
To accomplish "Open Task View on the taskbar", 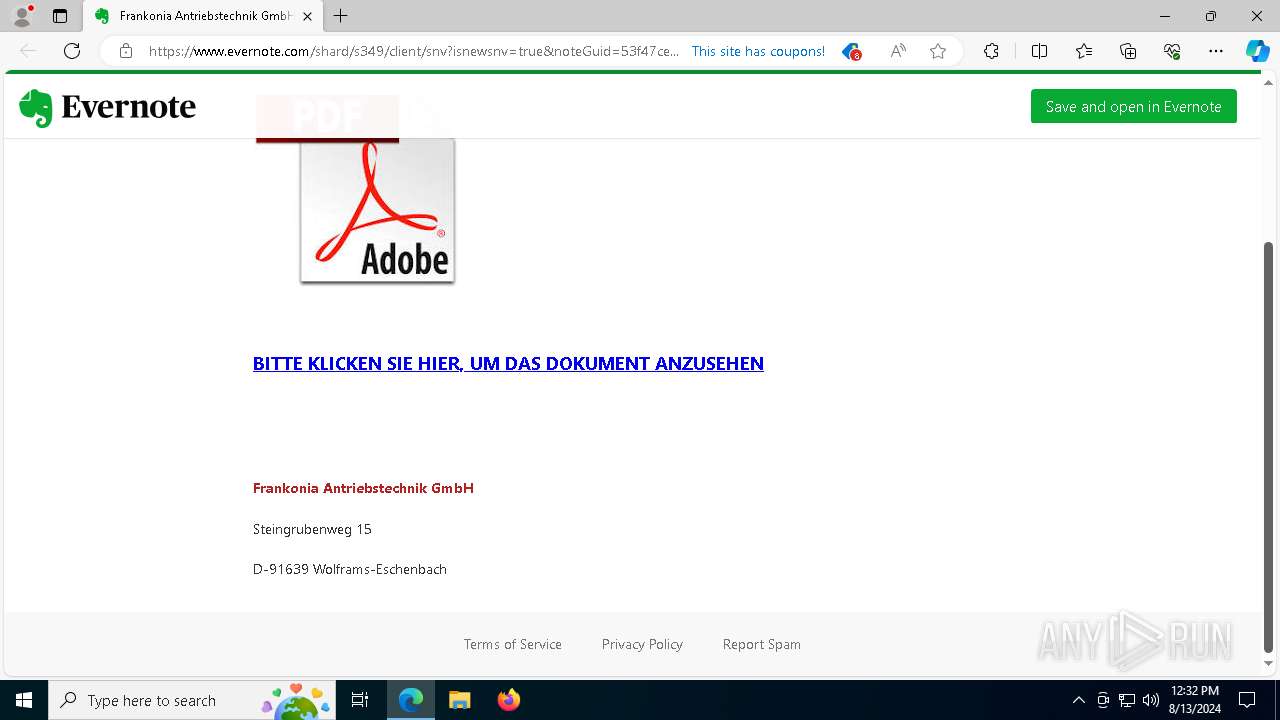I will coord(360,700).
